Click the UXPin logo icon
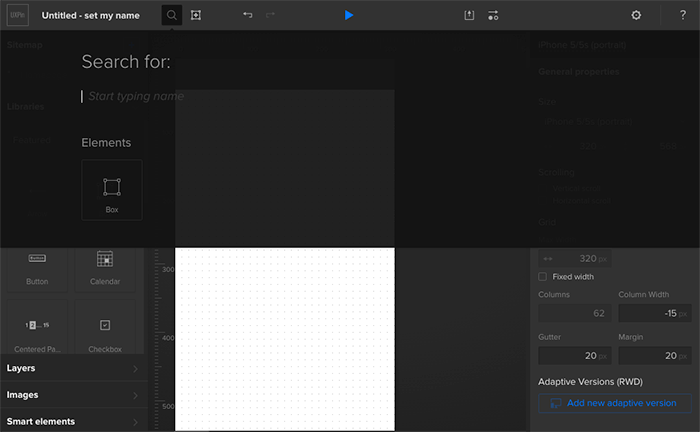 [x=17, y=15]
